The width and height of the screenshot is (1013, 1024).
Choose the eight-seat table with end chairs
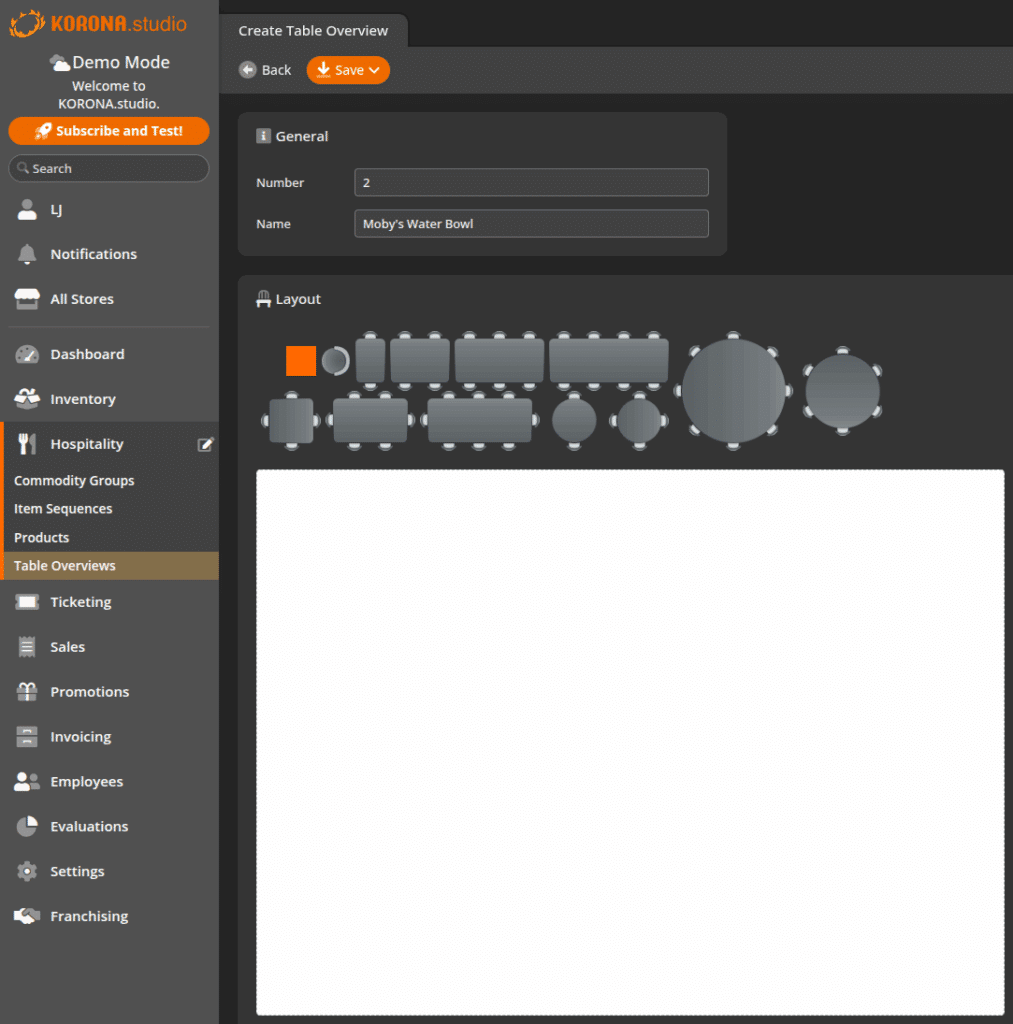click(479, 421)
